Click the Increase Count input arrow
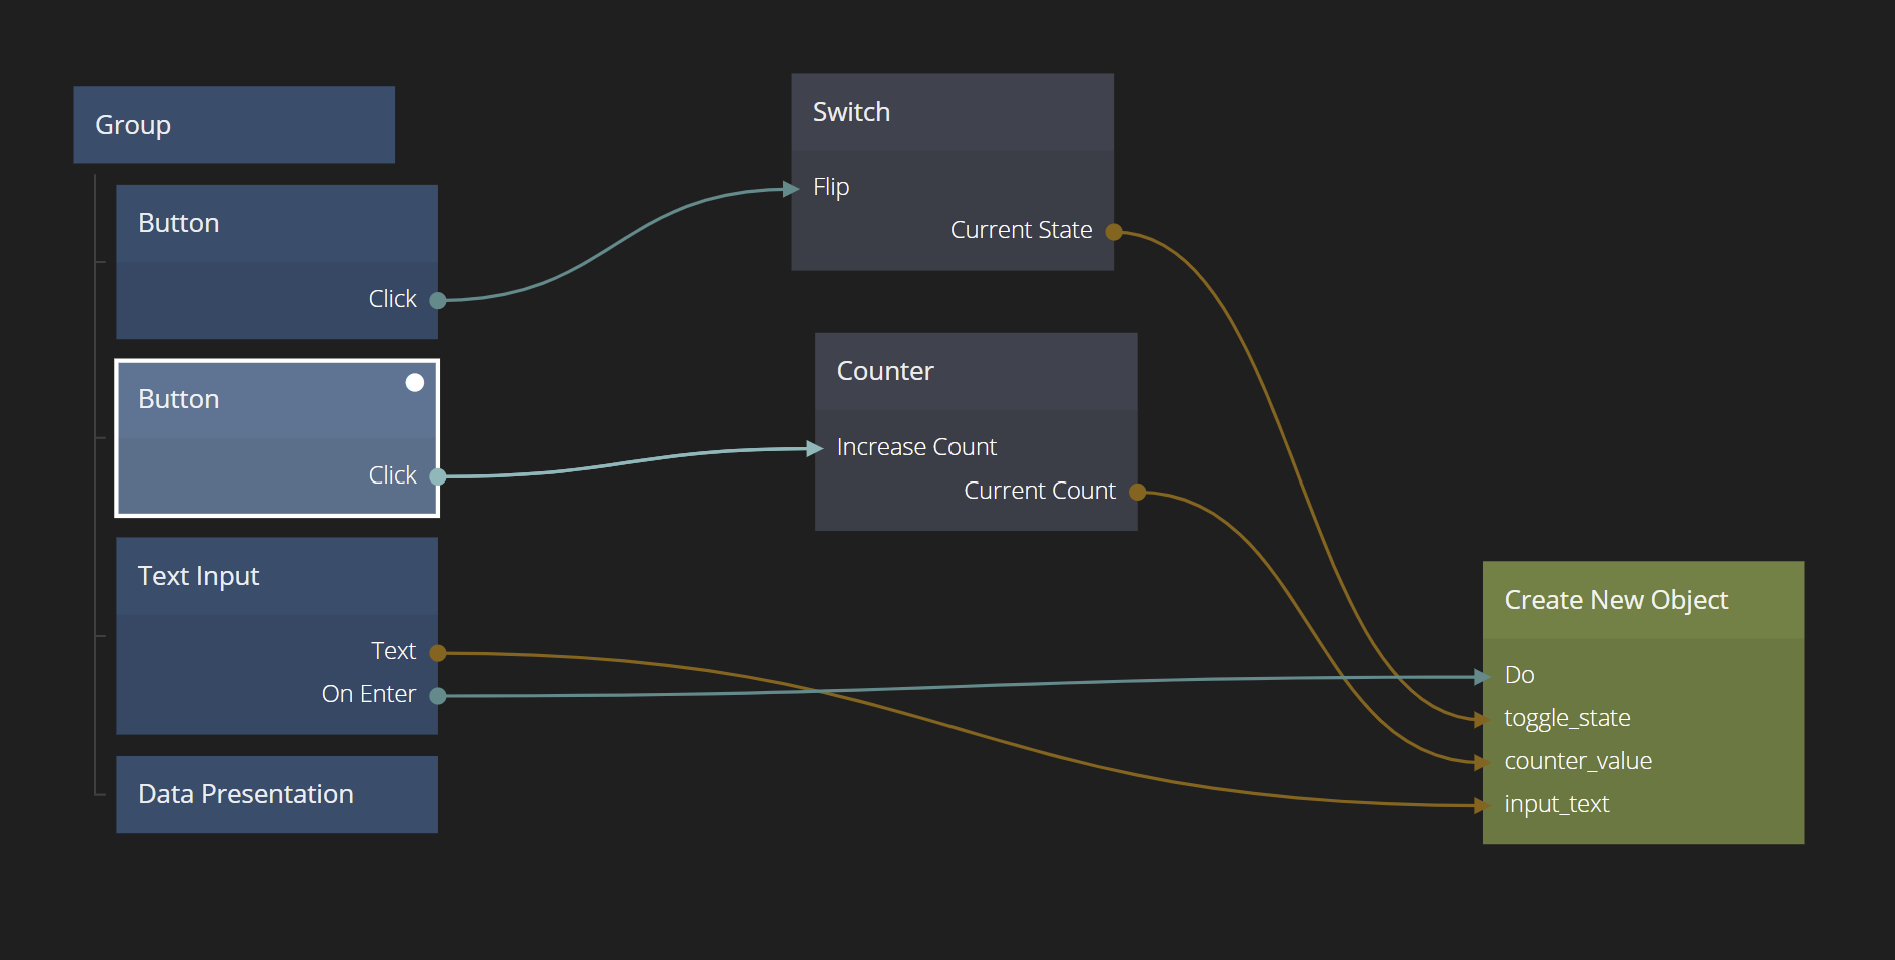 [815, 449]
